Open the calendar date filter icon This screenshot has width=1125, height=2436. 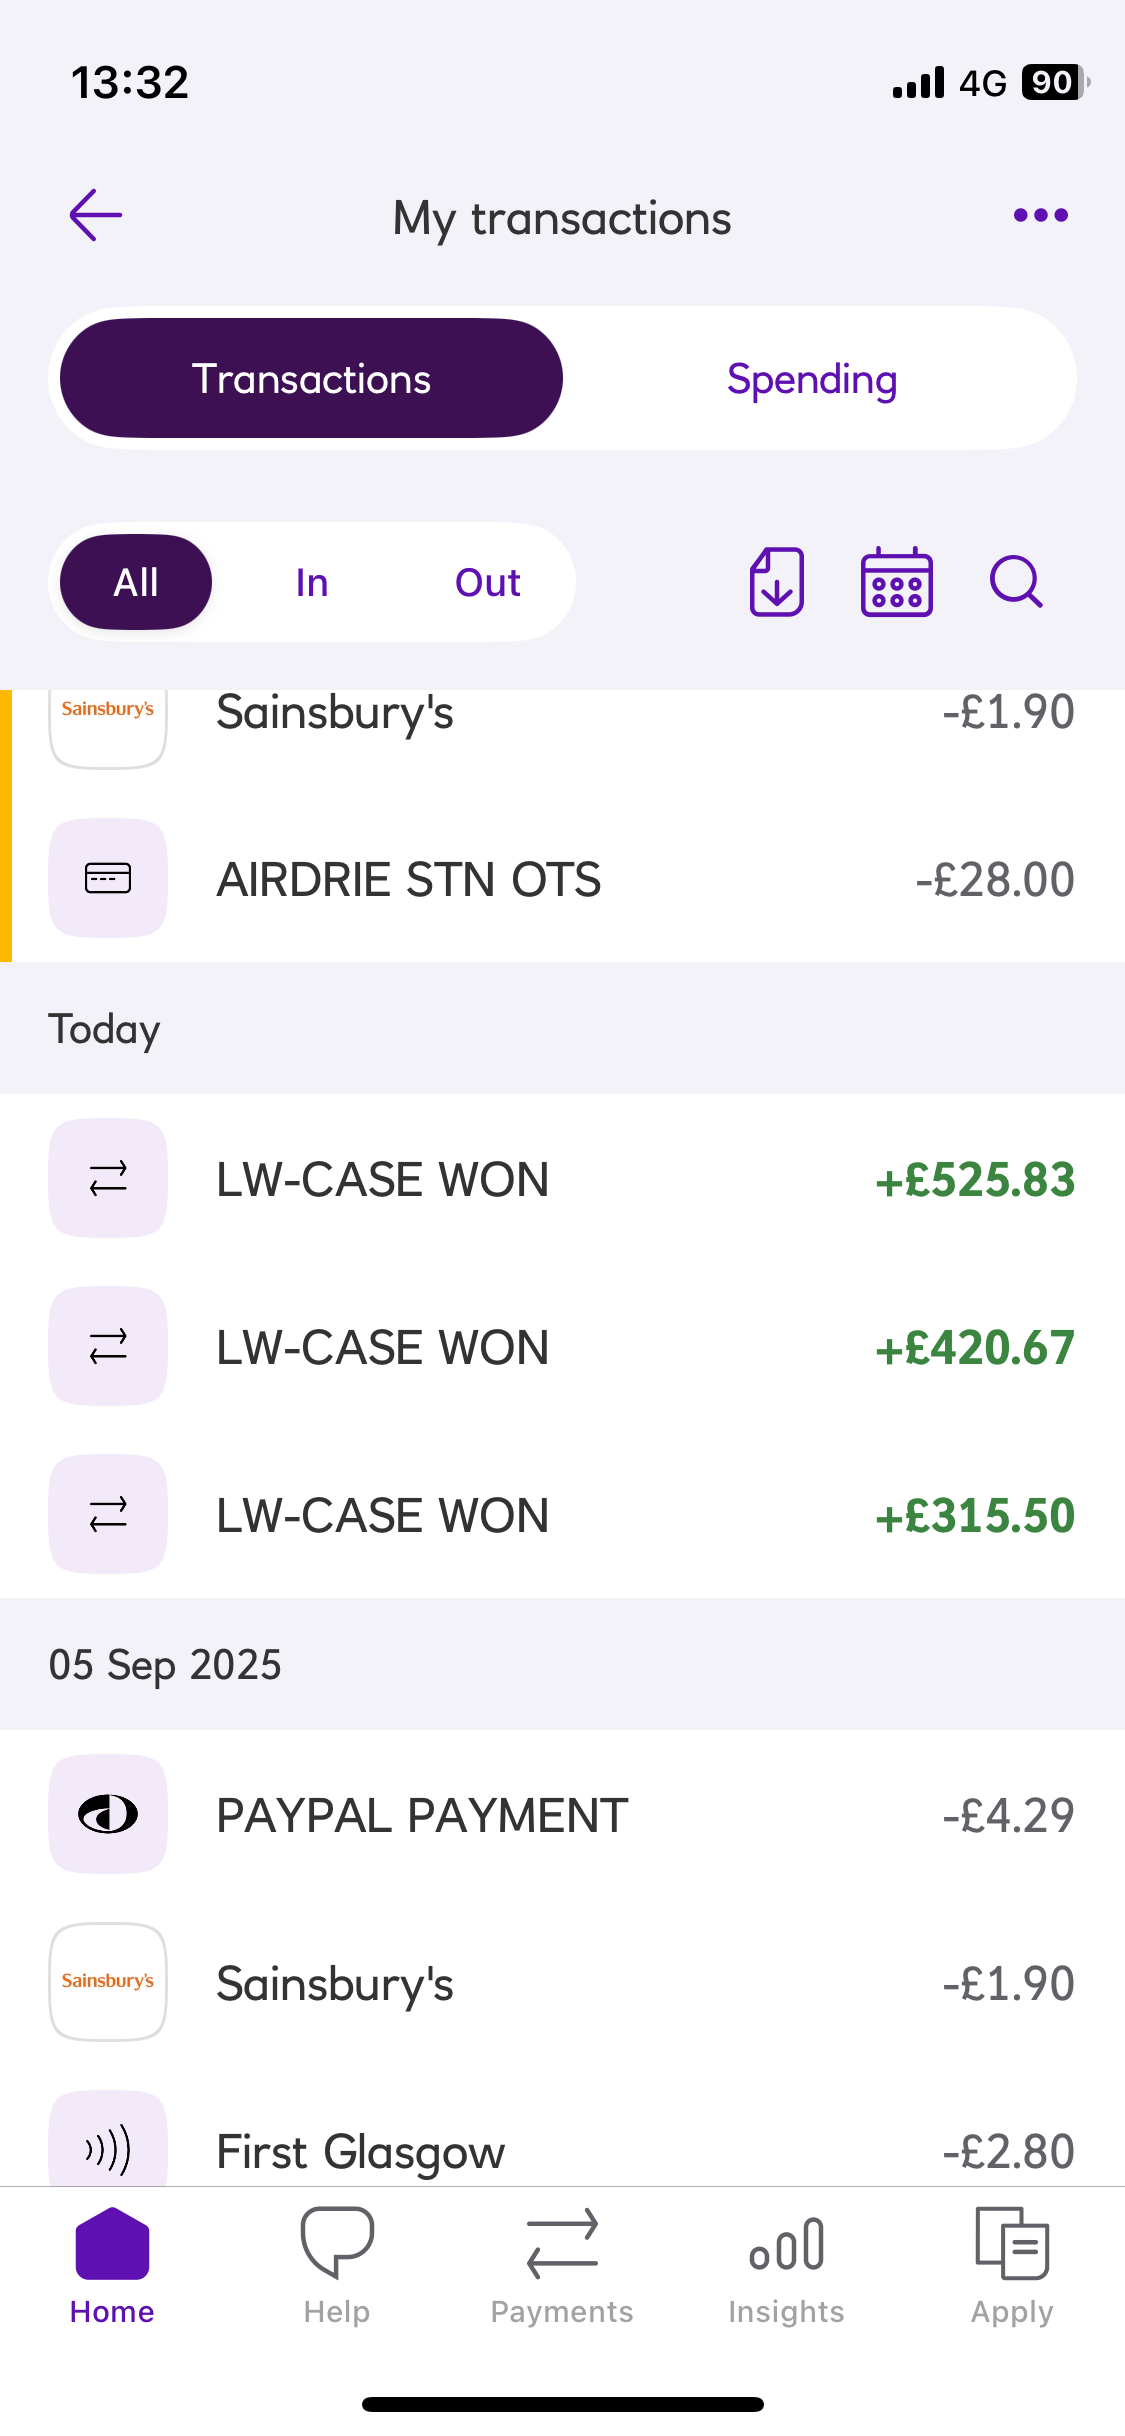coord(896,582)
